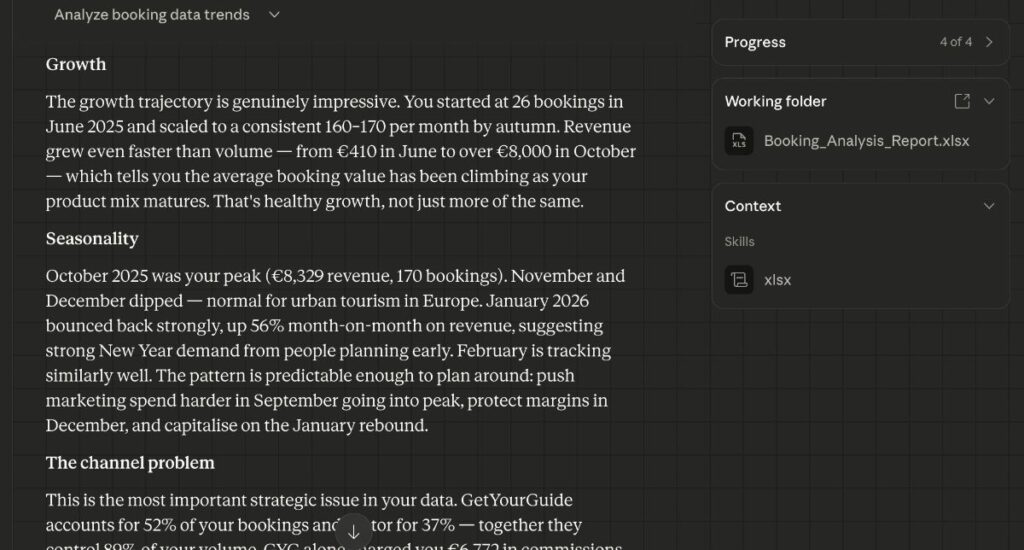This screenshot has width=1024, height=550.
Task: Click the '4 of 4' progress counter
Action: (x=955, y=42)
